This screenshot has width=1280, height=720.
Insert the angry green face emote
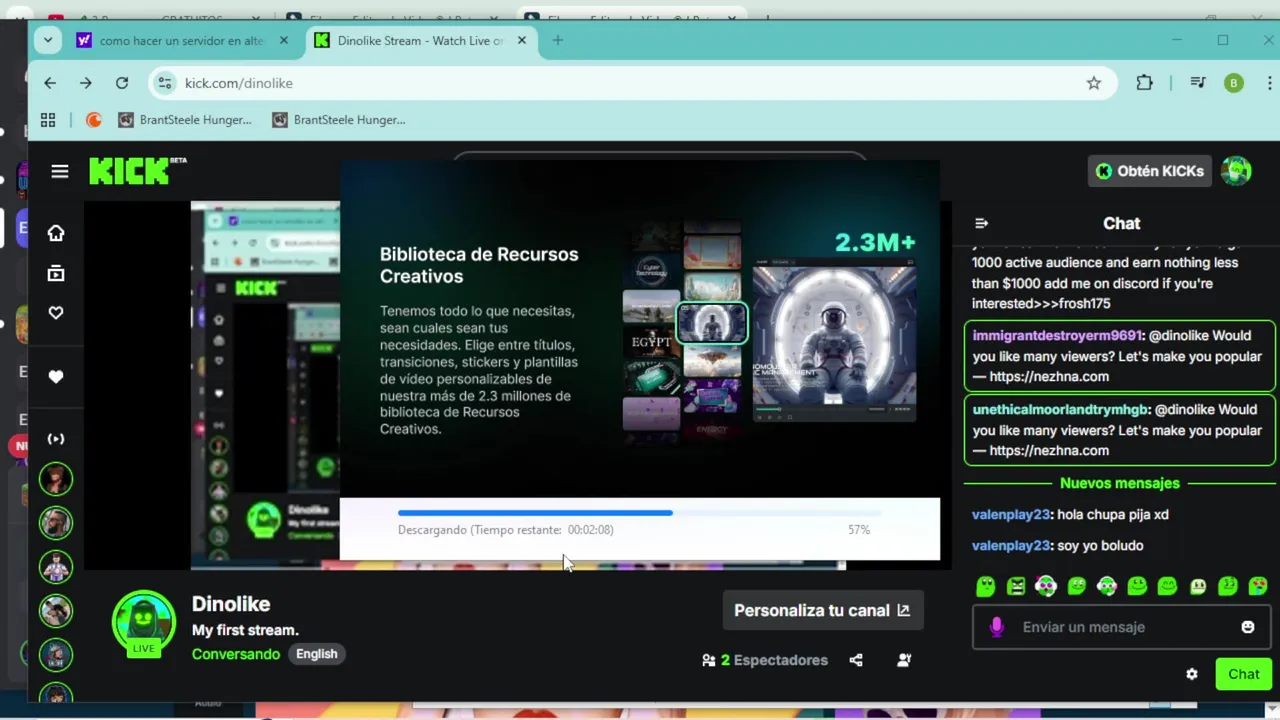tap(1016, 587)
